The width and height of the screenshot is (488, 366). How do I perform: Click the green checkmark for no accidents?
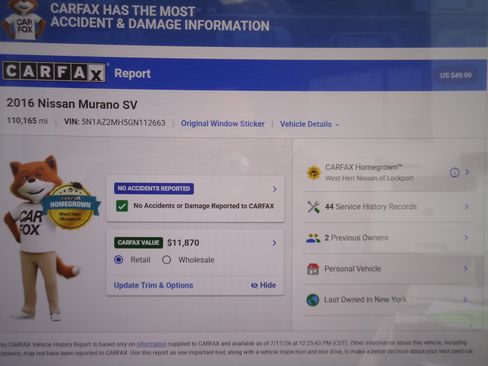coord(122,206)
